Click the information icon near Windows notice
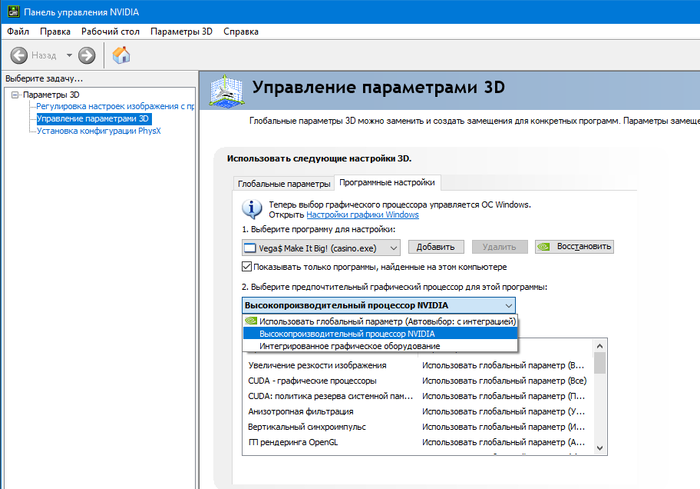The image size is (700, 489). click(x=252, y=209)
